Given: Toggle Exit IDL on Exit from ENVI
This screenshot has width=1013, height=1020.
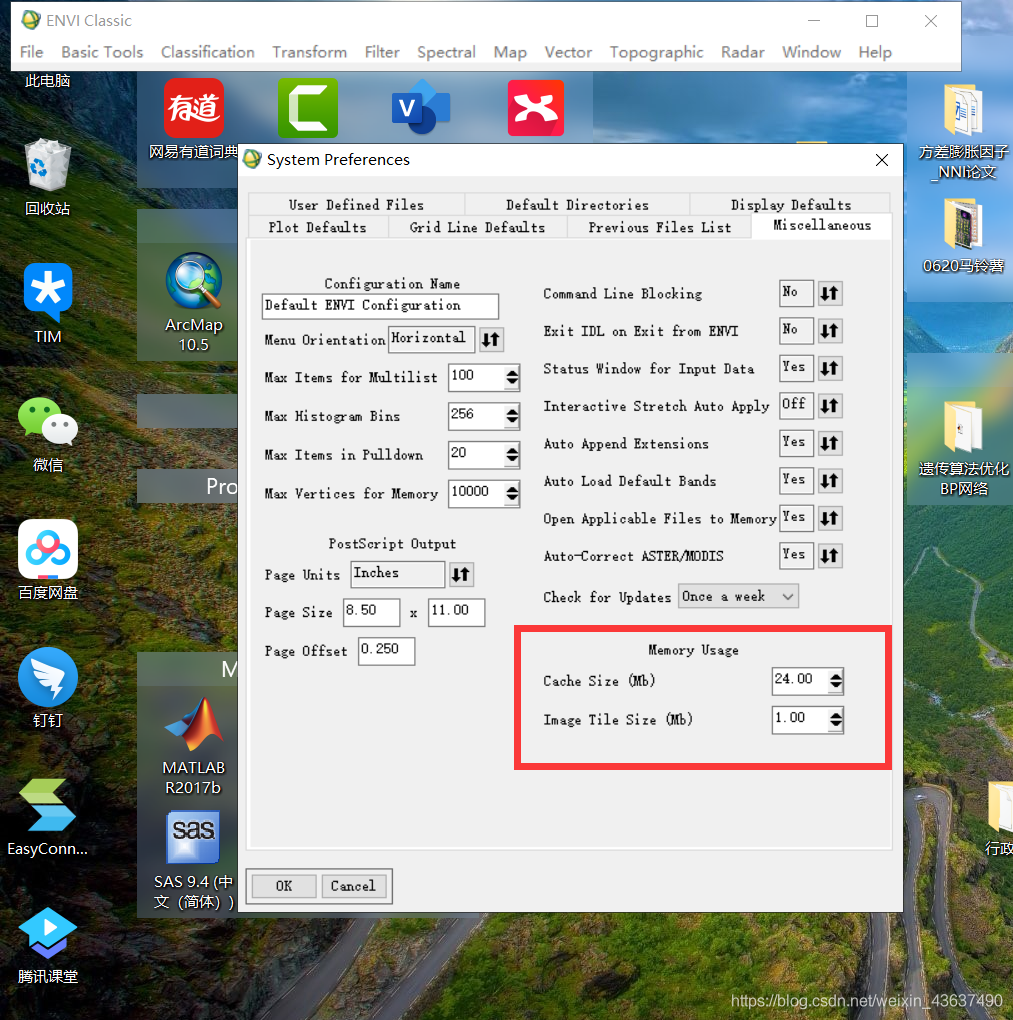Looking at the screenshot, I should (830, 331).
